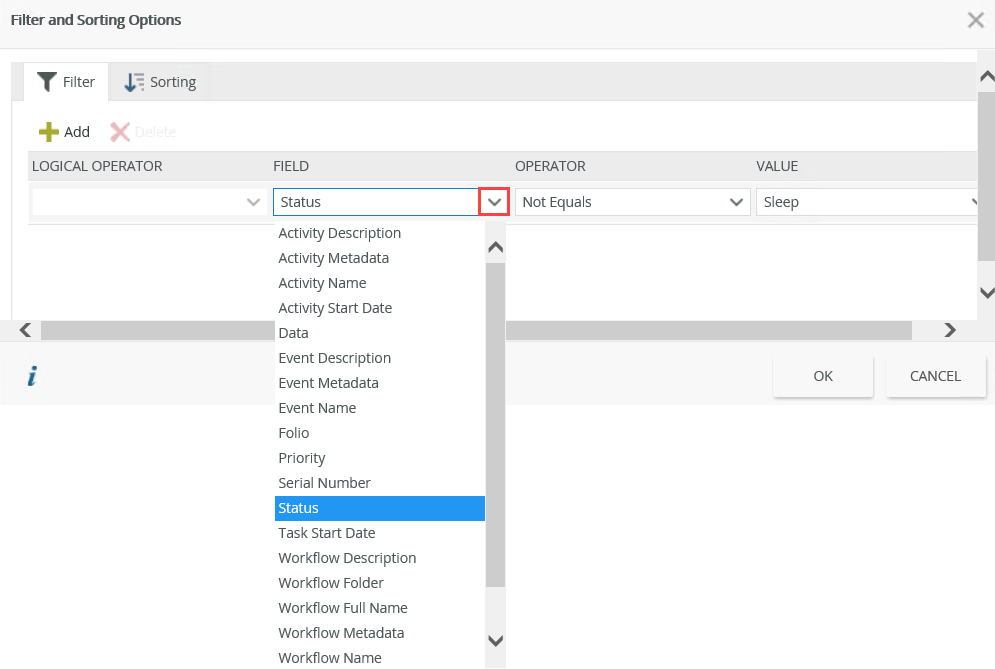
Task: Click the horizontal scrollbar left arrow
Action: (25, 330)
